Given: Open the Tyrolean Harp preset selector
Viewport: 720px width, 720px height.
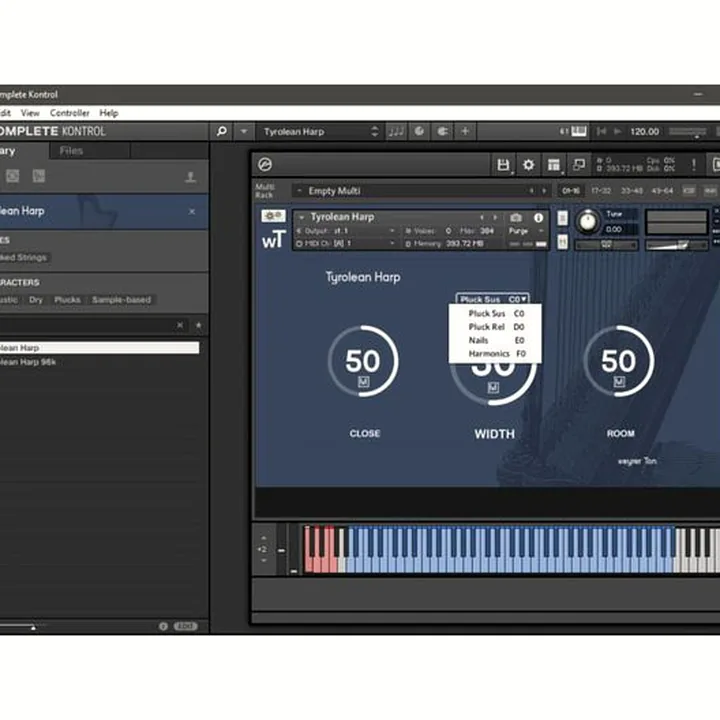Looking at the screenshot, I should 321,132.
